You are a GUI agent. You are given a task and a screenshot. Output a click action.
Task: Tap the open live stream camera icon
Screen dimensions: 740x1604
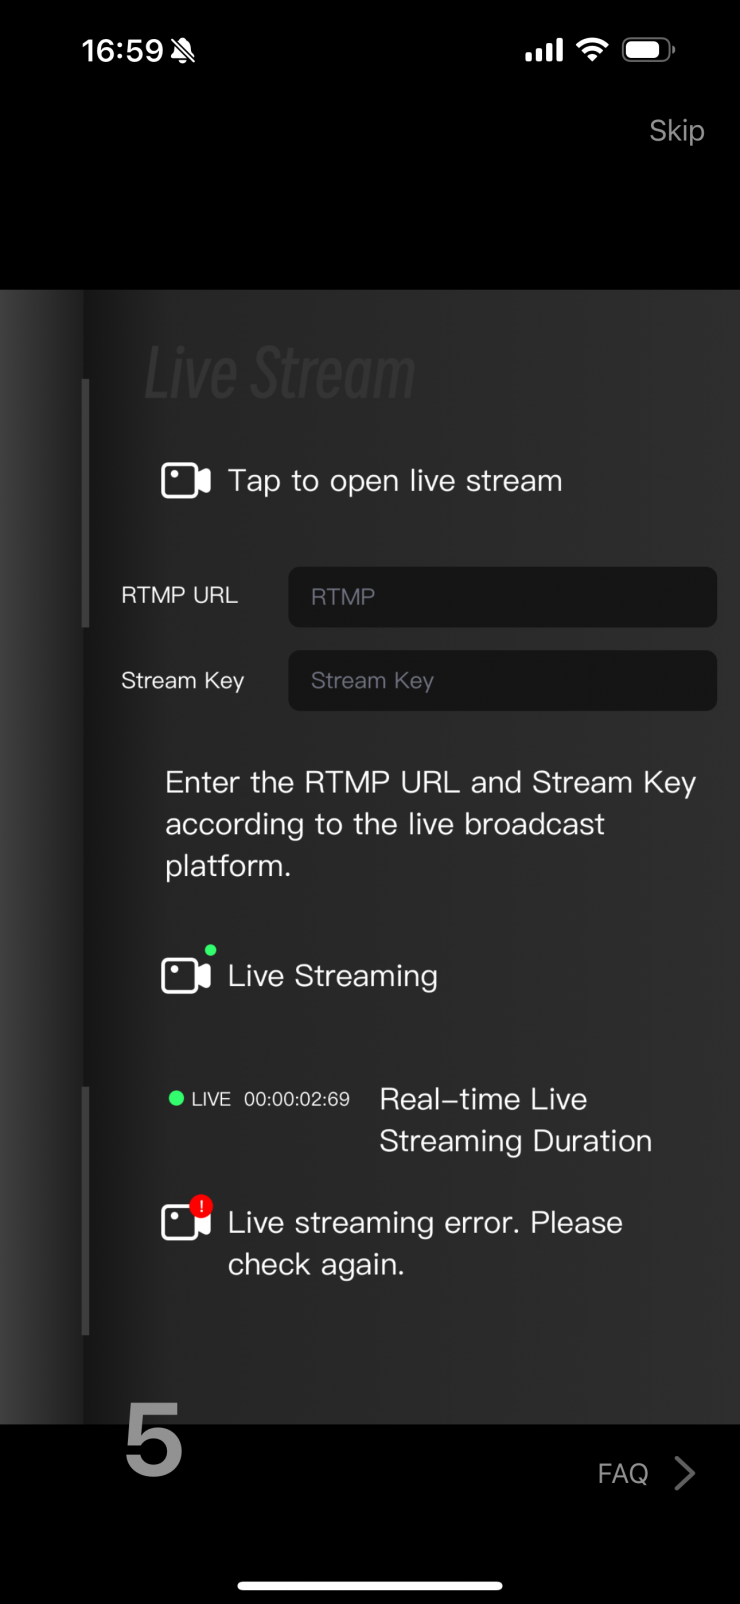(186, 481)
